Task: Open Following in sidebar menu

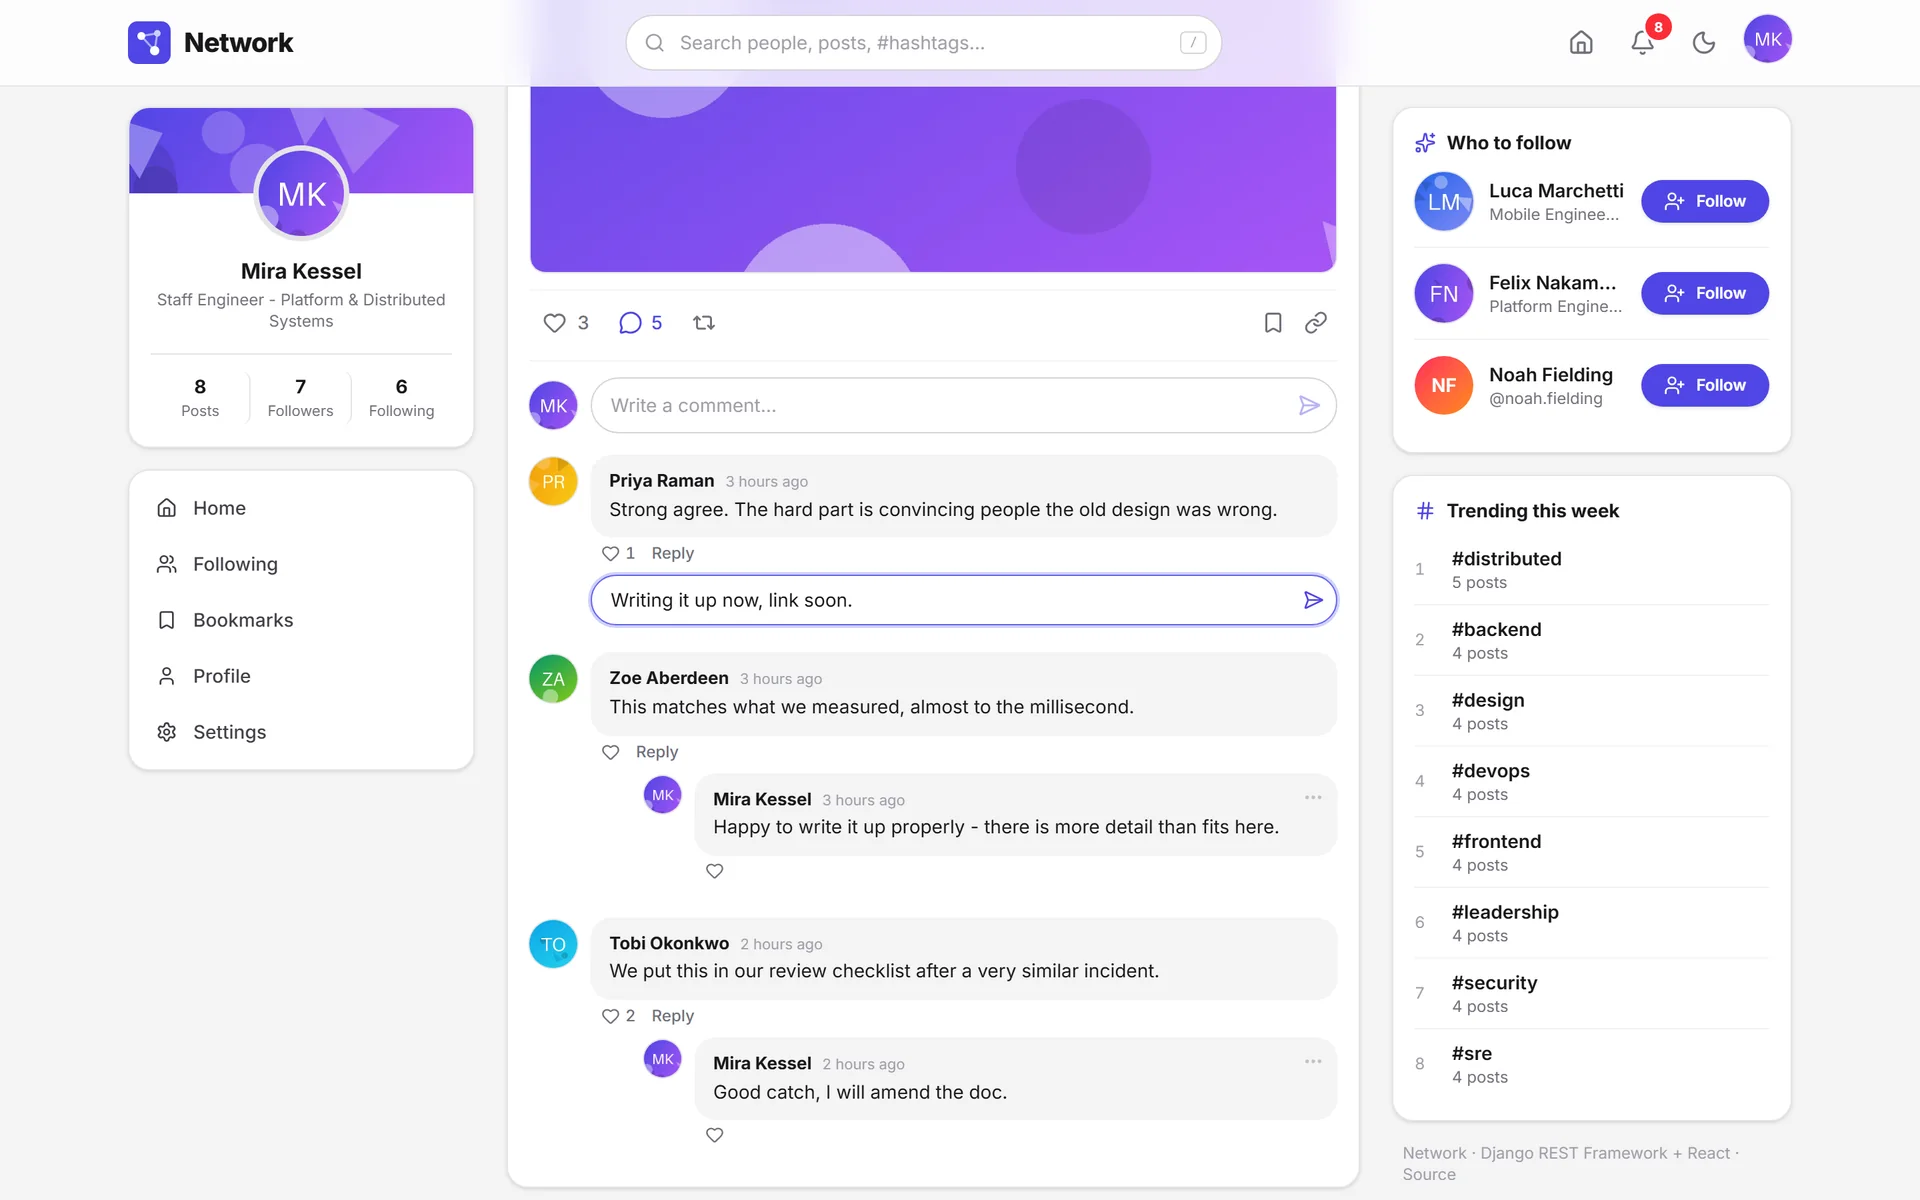Action: click(x=301, y=564)
